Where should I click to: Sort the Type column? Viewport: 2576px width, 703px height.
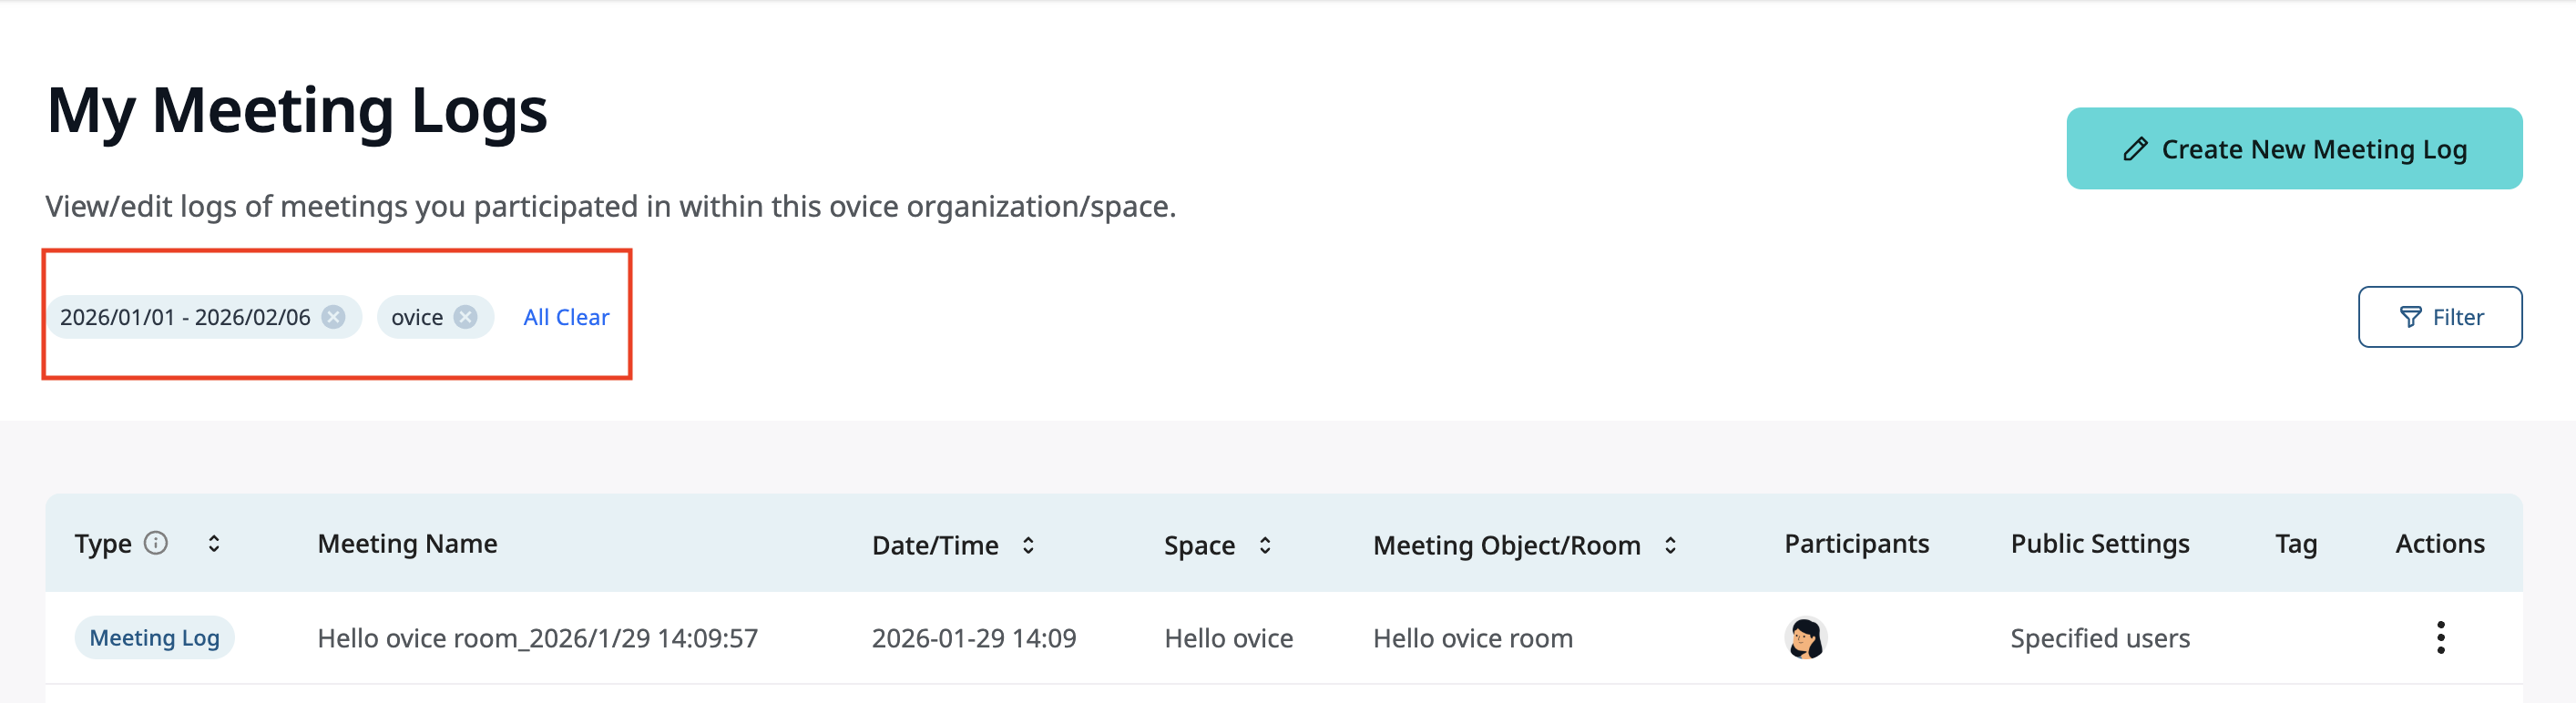(213, 543)
